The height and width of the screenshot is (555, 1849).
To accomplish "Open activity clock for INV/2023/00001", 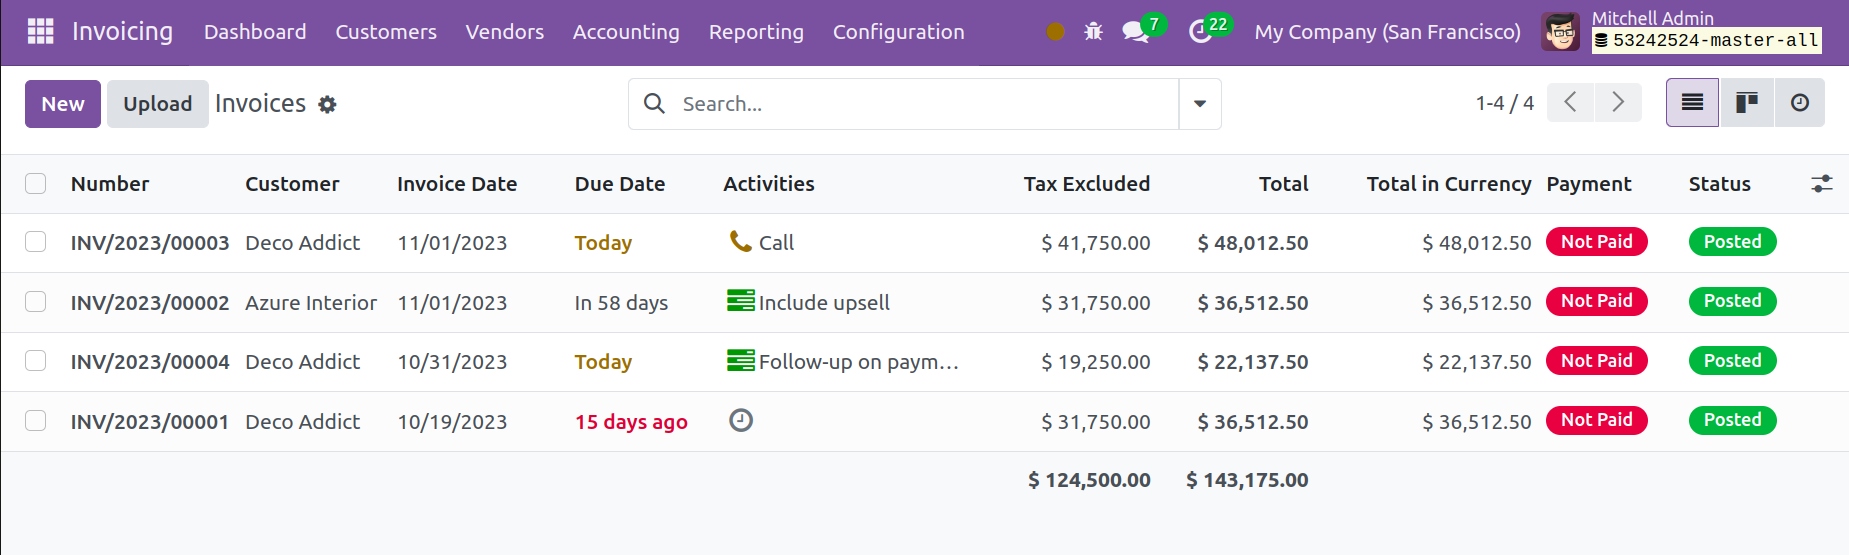I will tap(741, 421).
